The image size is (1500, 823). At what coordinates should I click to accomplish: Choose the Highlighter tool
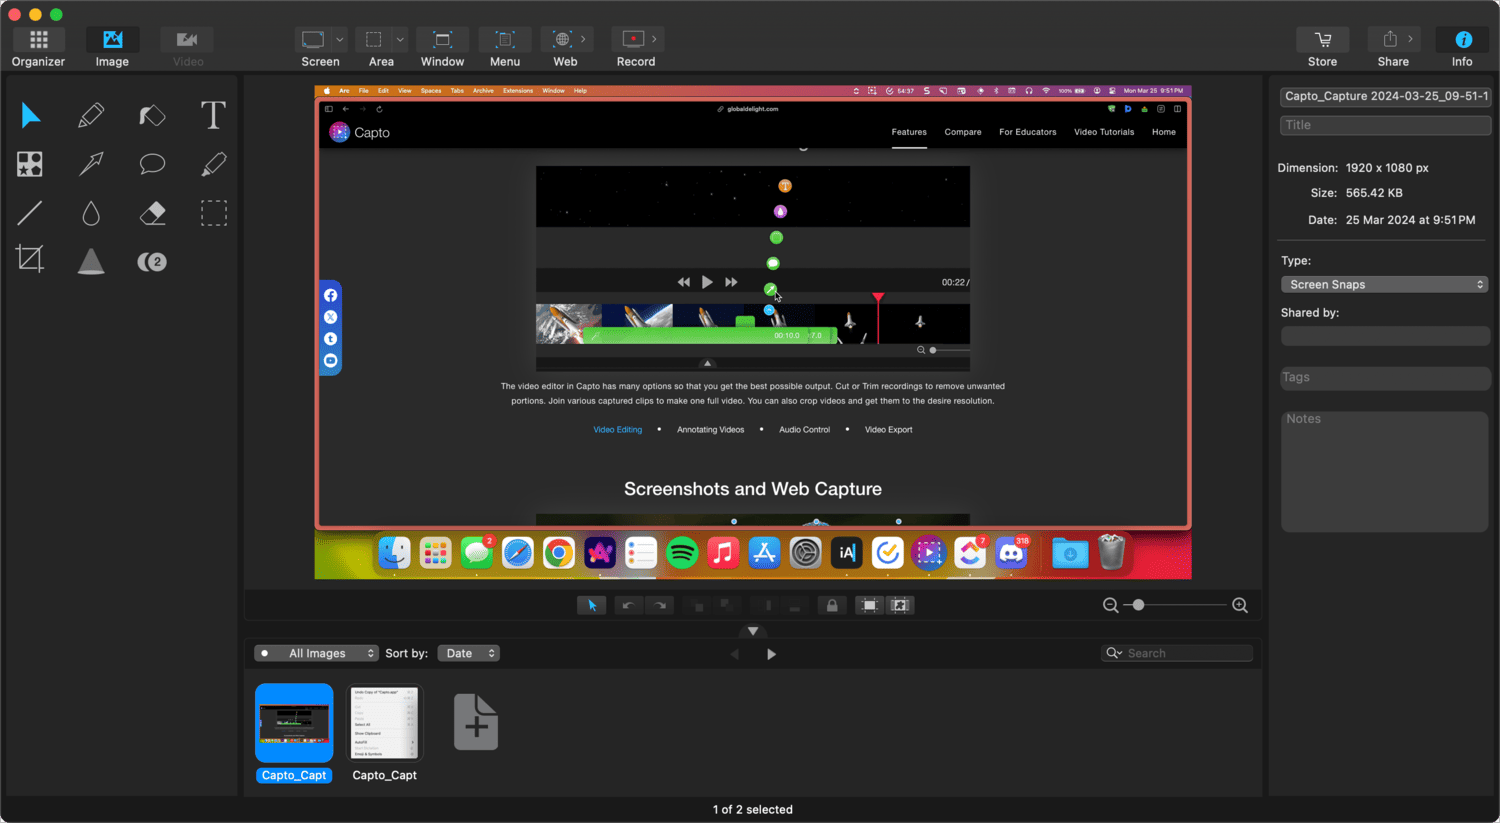(213, 164)
